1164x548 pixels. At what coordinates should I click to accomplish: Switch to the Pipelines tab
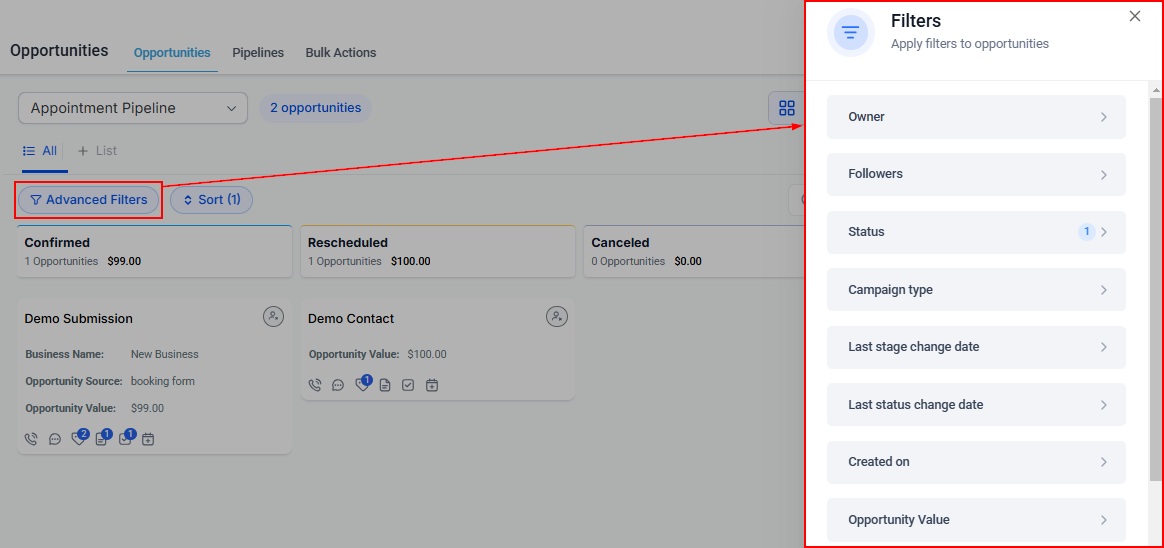258,53
